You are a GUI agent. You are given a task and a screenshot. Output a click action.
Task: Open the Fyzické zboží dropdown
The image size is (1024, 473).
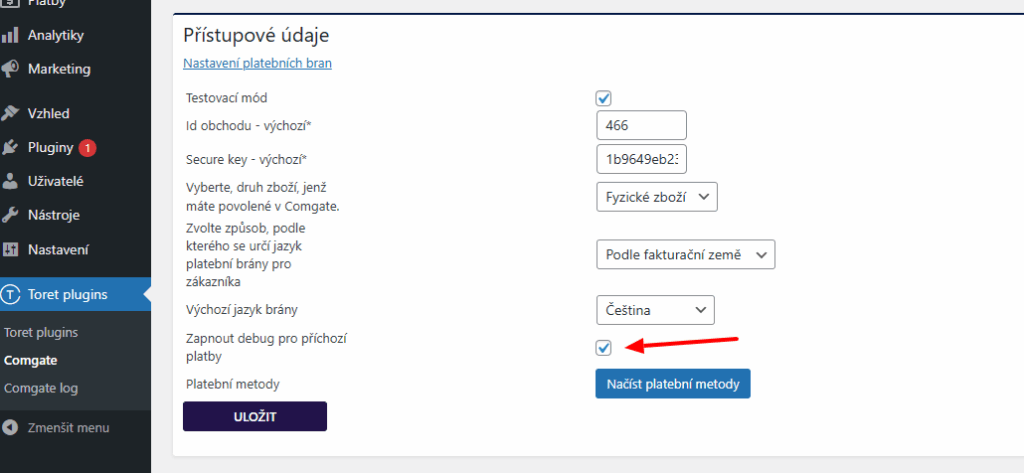click(x=656, y=197)
